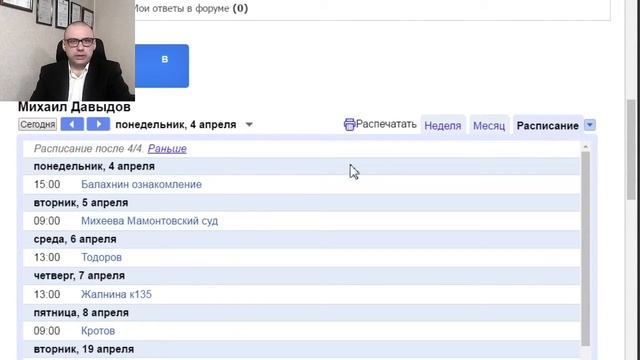Click the Расписание после 4/4 text
Viewport: 640px width, 360px height.
pyautogui.click(x=89, y=149)
